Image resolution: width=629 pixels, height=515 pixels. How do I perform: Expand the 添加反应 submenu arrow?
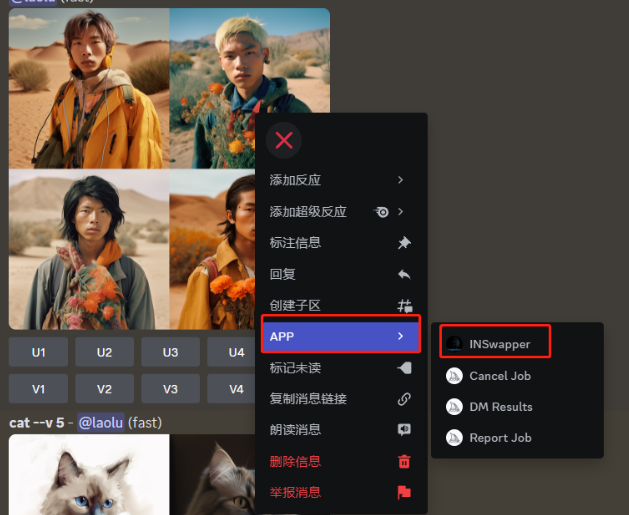tap(401, 180)
